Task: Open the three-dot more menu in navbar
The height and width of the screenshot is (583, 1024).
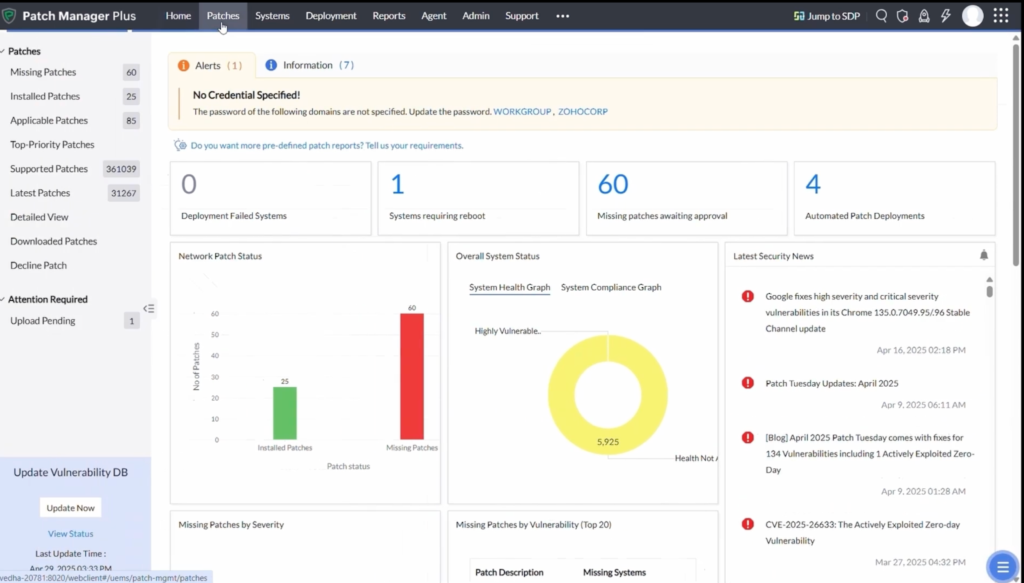Action: 562,16
